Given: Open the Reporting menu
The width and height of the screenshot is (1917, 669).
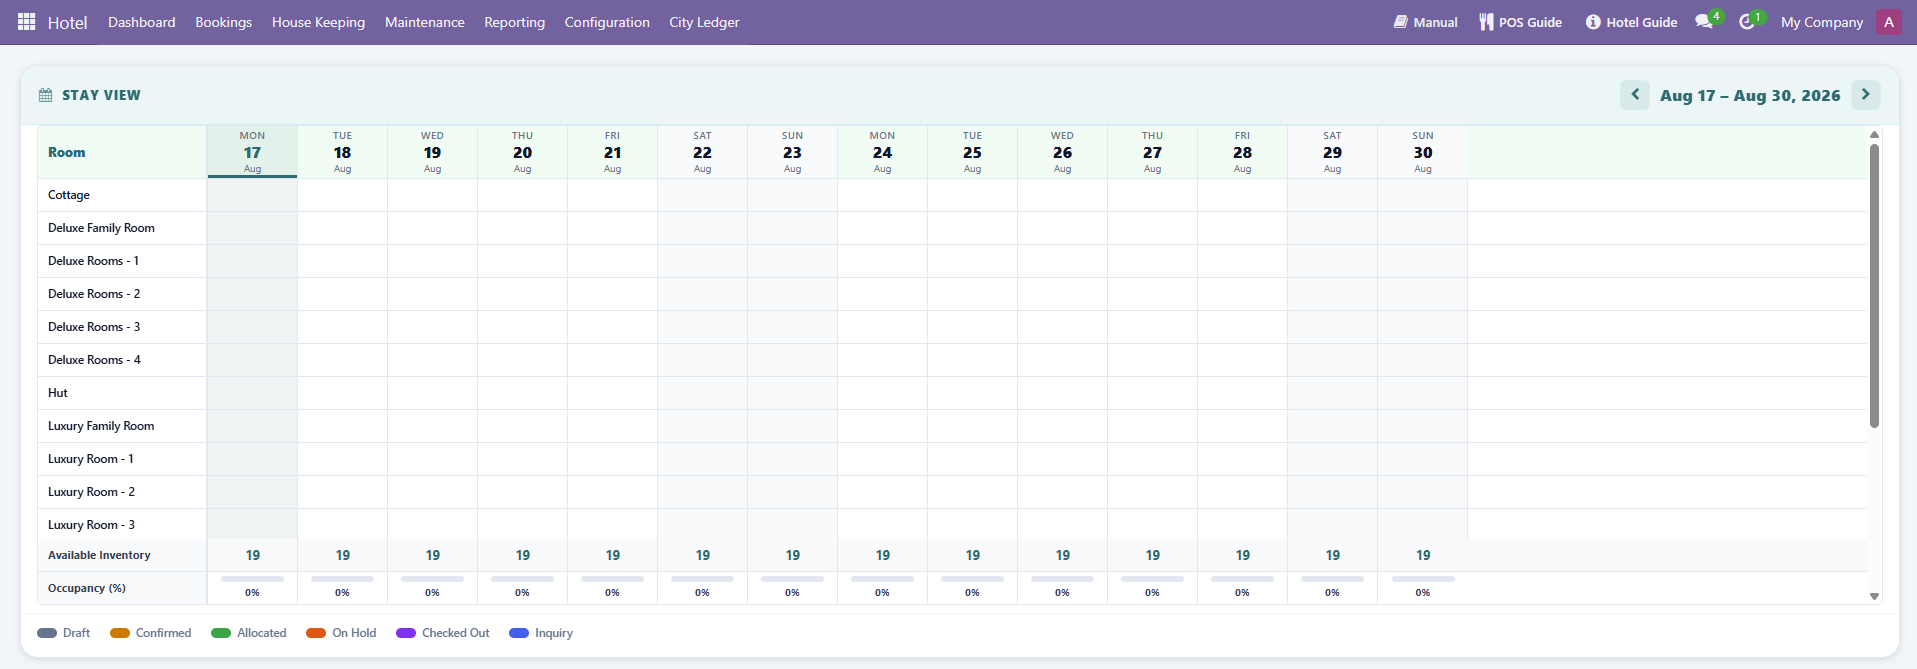Looking at the screenshot, I should pos(514,22).
